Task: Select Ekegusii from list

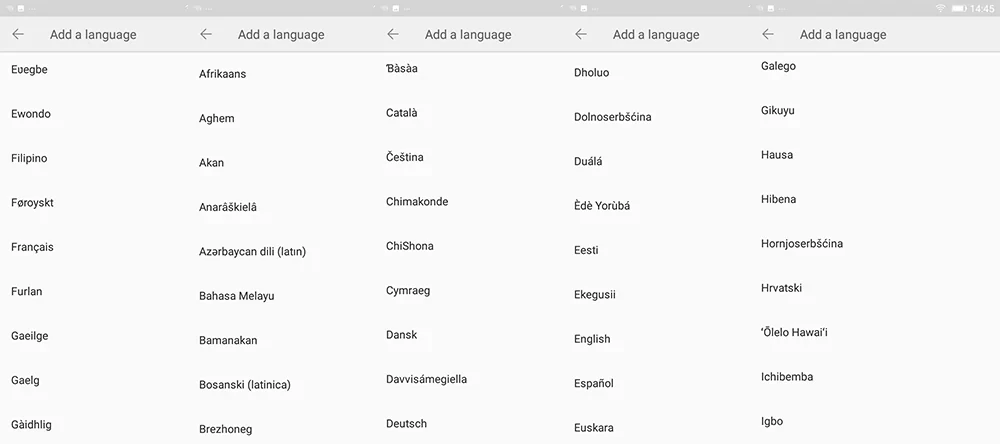Action: click(595, 295)
